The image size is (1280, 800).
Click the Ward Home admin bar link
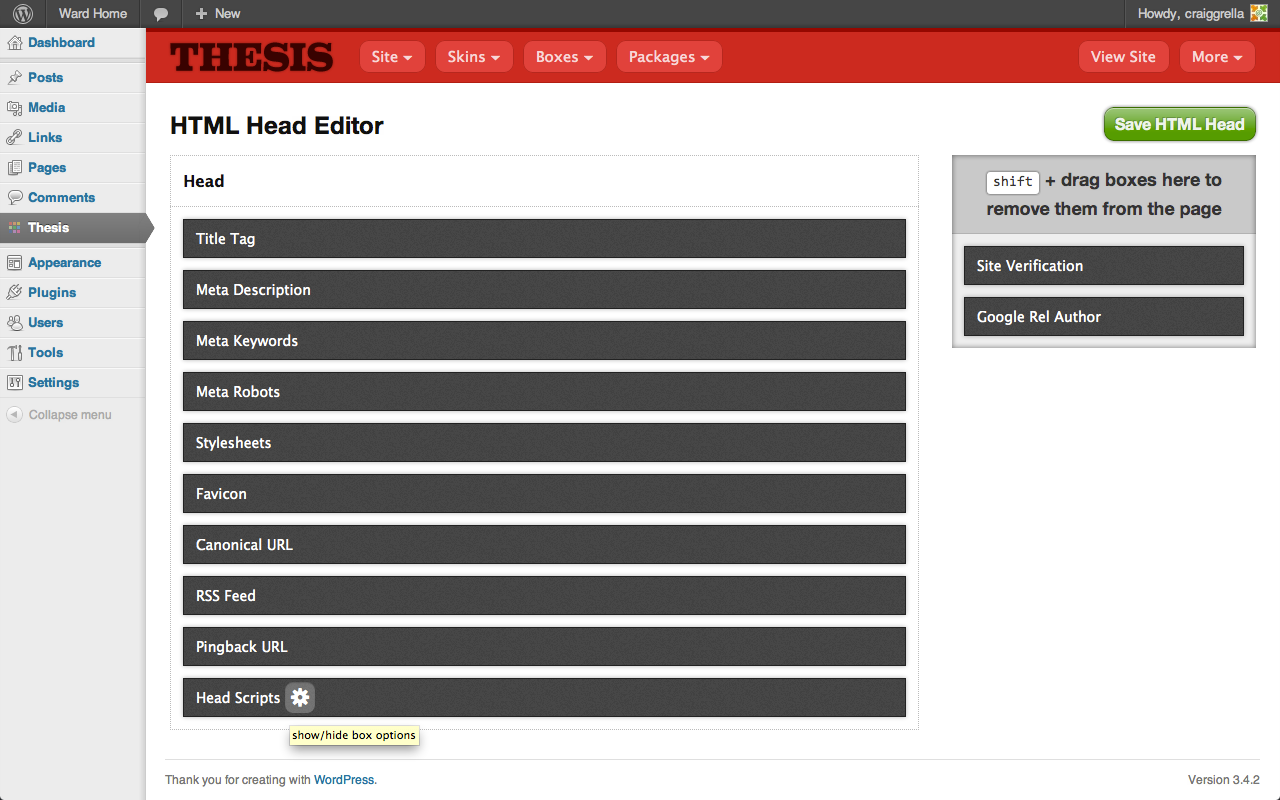[x=93, y=14]
